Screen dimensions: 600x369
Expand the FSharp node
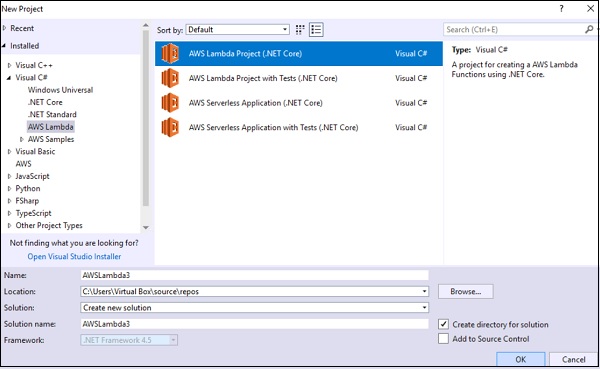click(10, 201)
